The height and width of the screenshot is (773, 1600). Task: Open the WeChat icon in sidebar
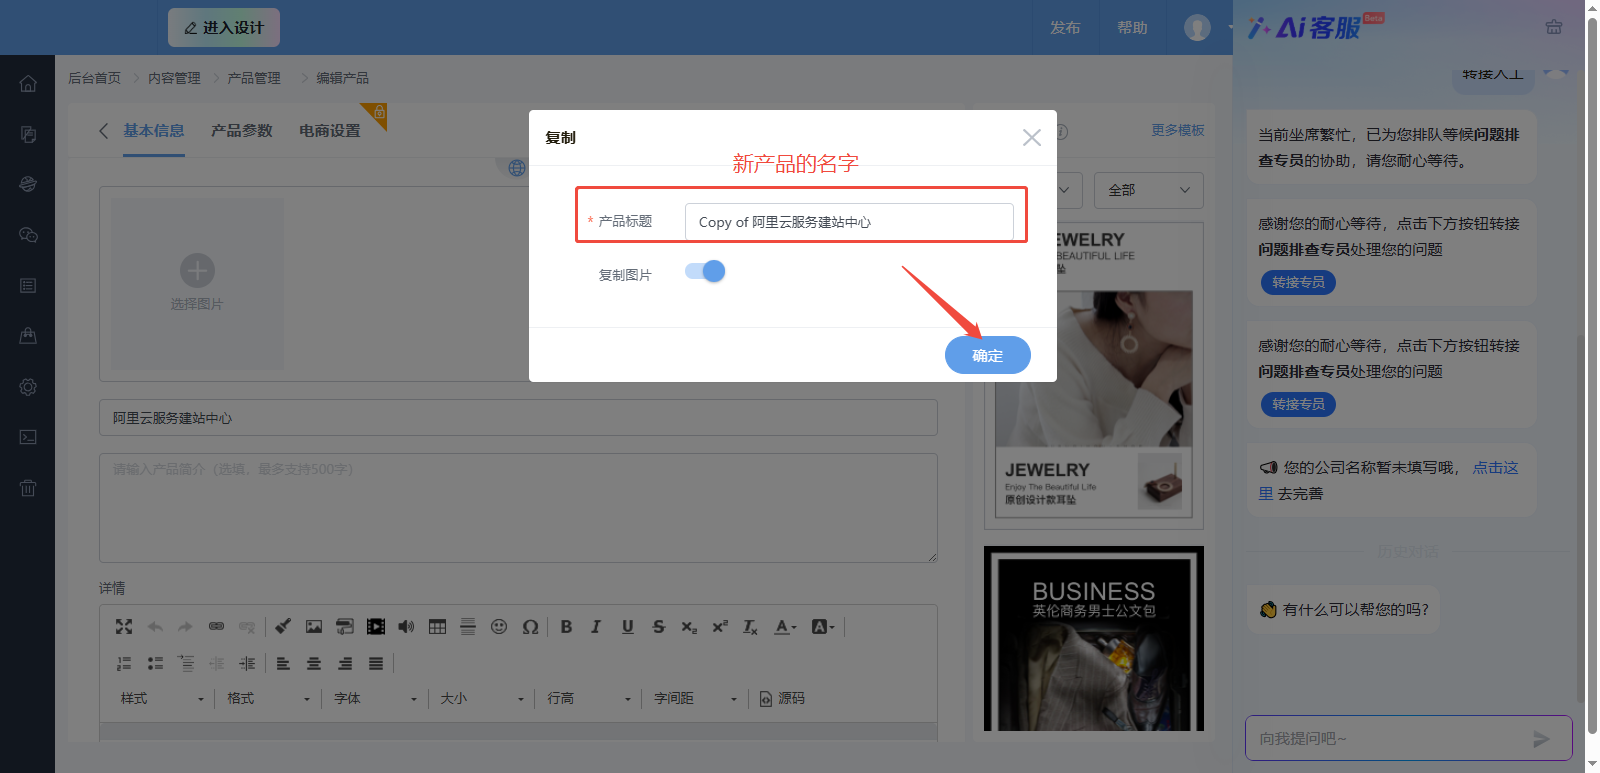click(28, 235)
